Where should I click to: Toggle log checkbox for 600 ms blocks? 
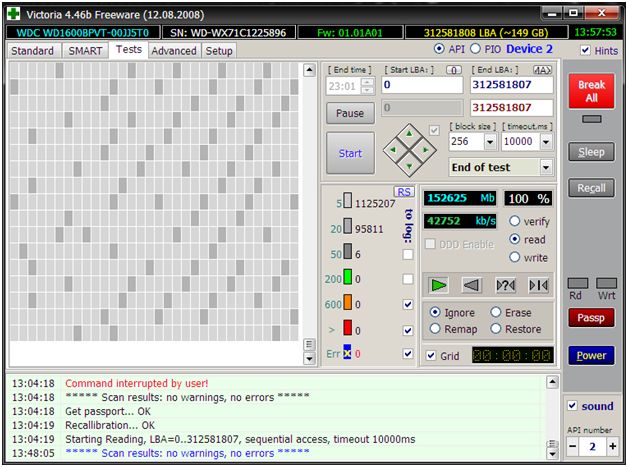click(x=408, y=304)
